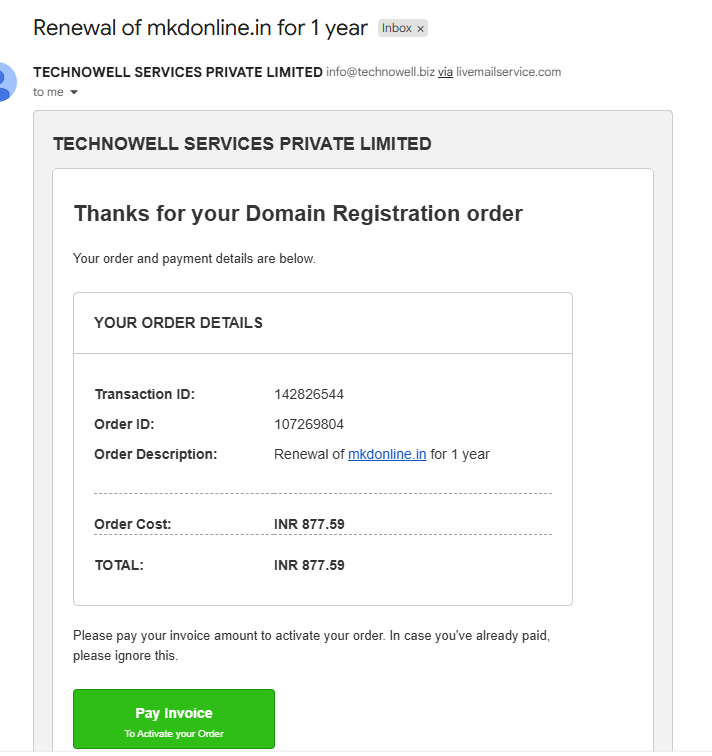712x756 pixels.
Task: Follow the "via" link in sender line
Action: 445,72
